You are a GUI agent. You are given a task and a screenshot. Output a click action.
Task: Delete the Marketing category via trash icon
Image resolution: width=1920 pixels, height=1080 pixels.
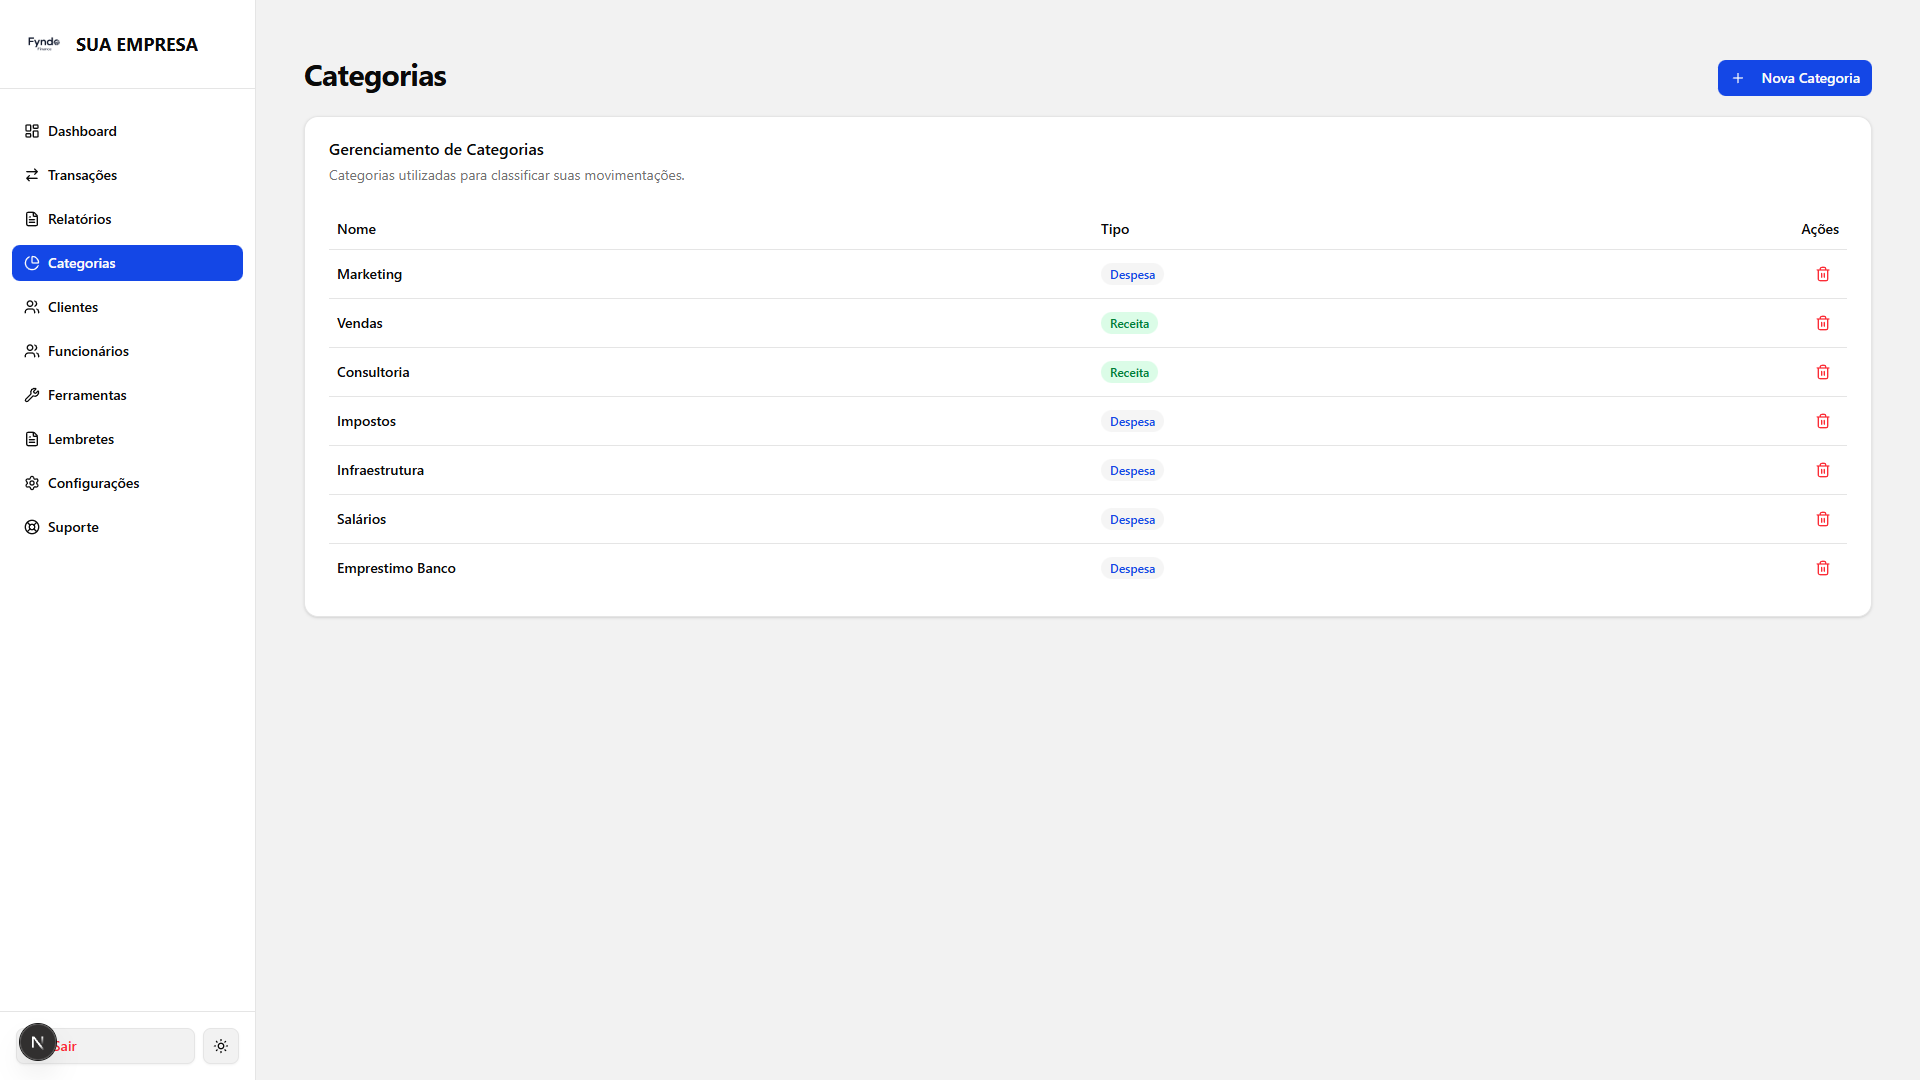coord(1822,274)
